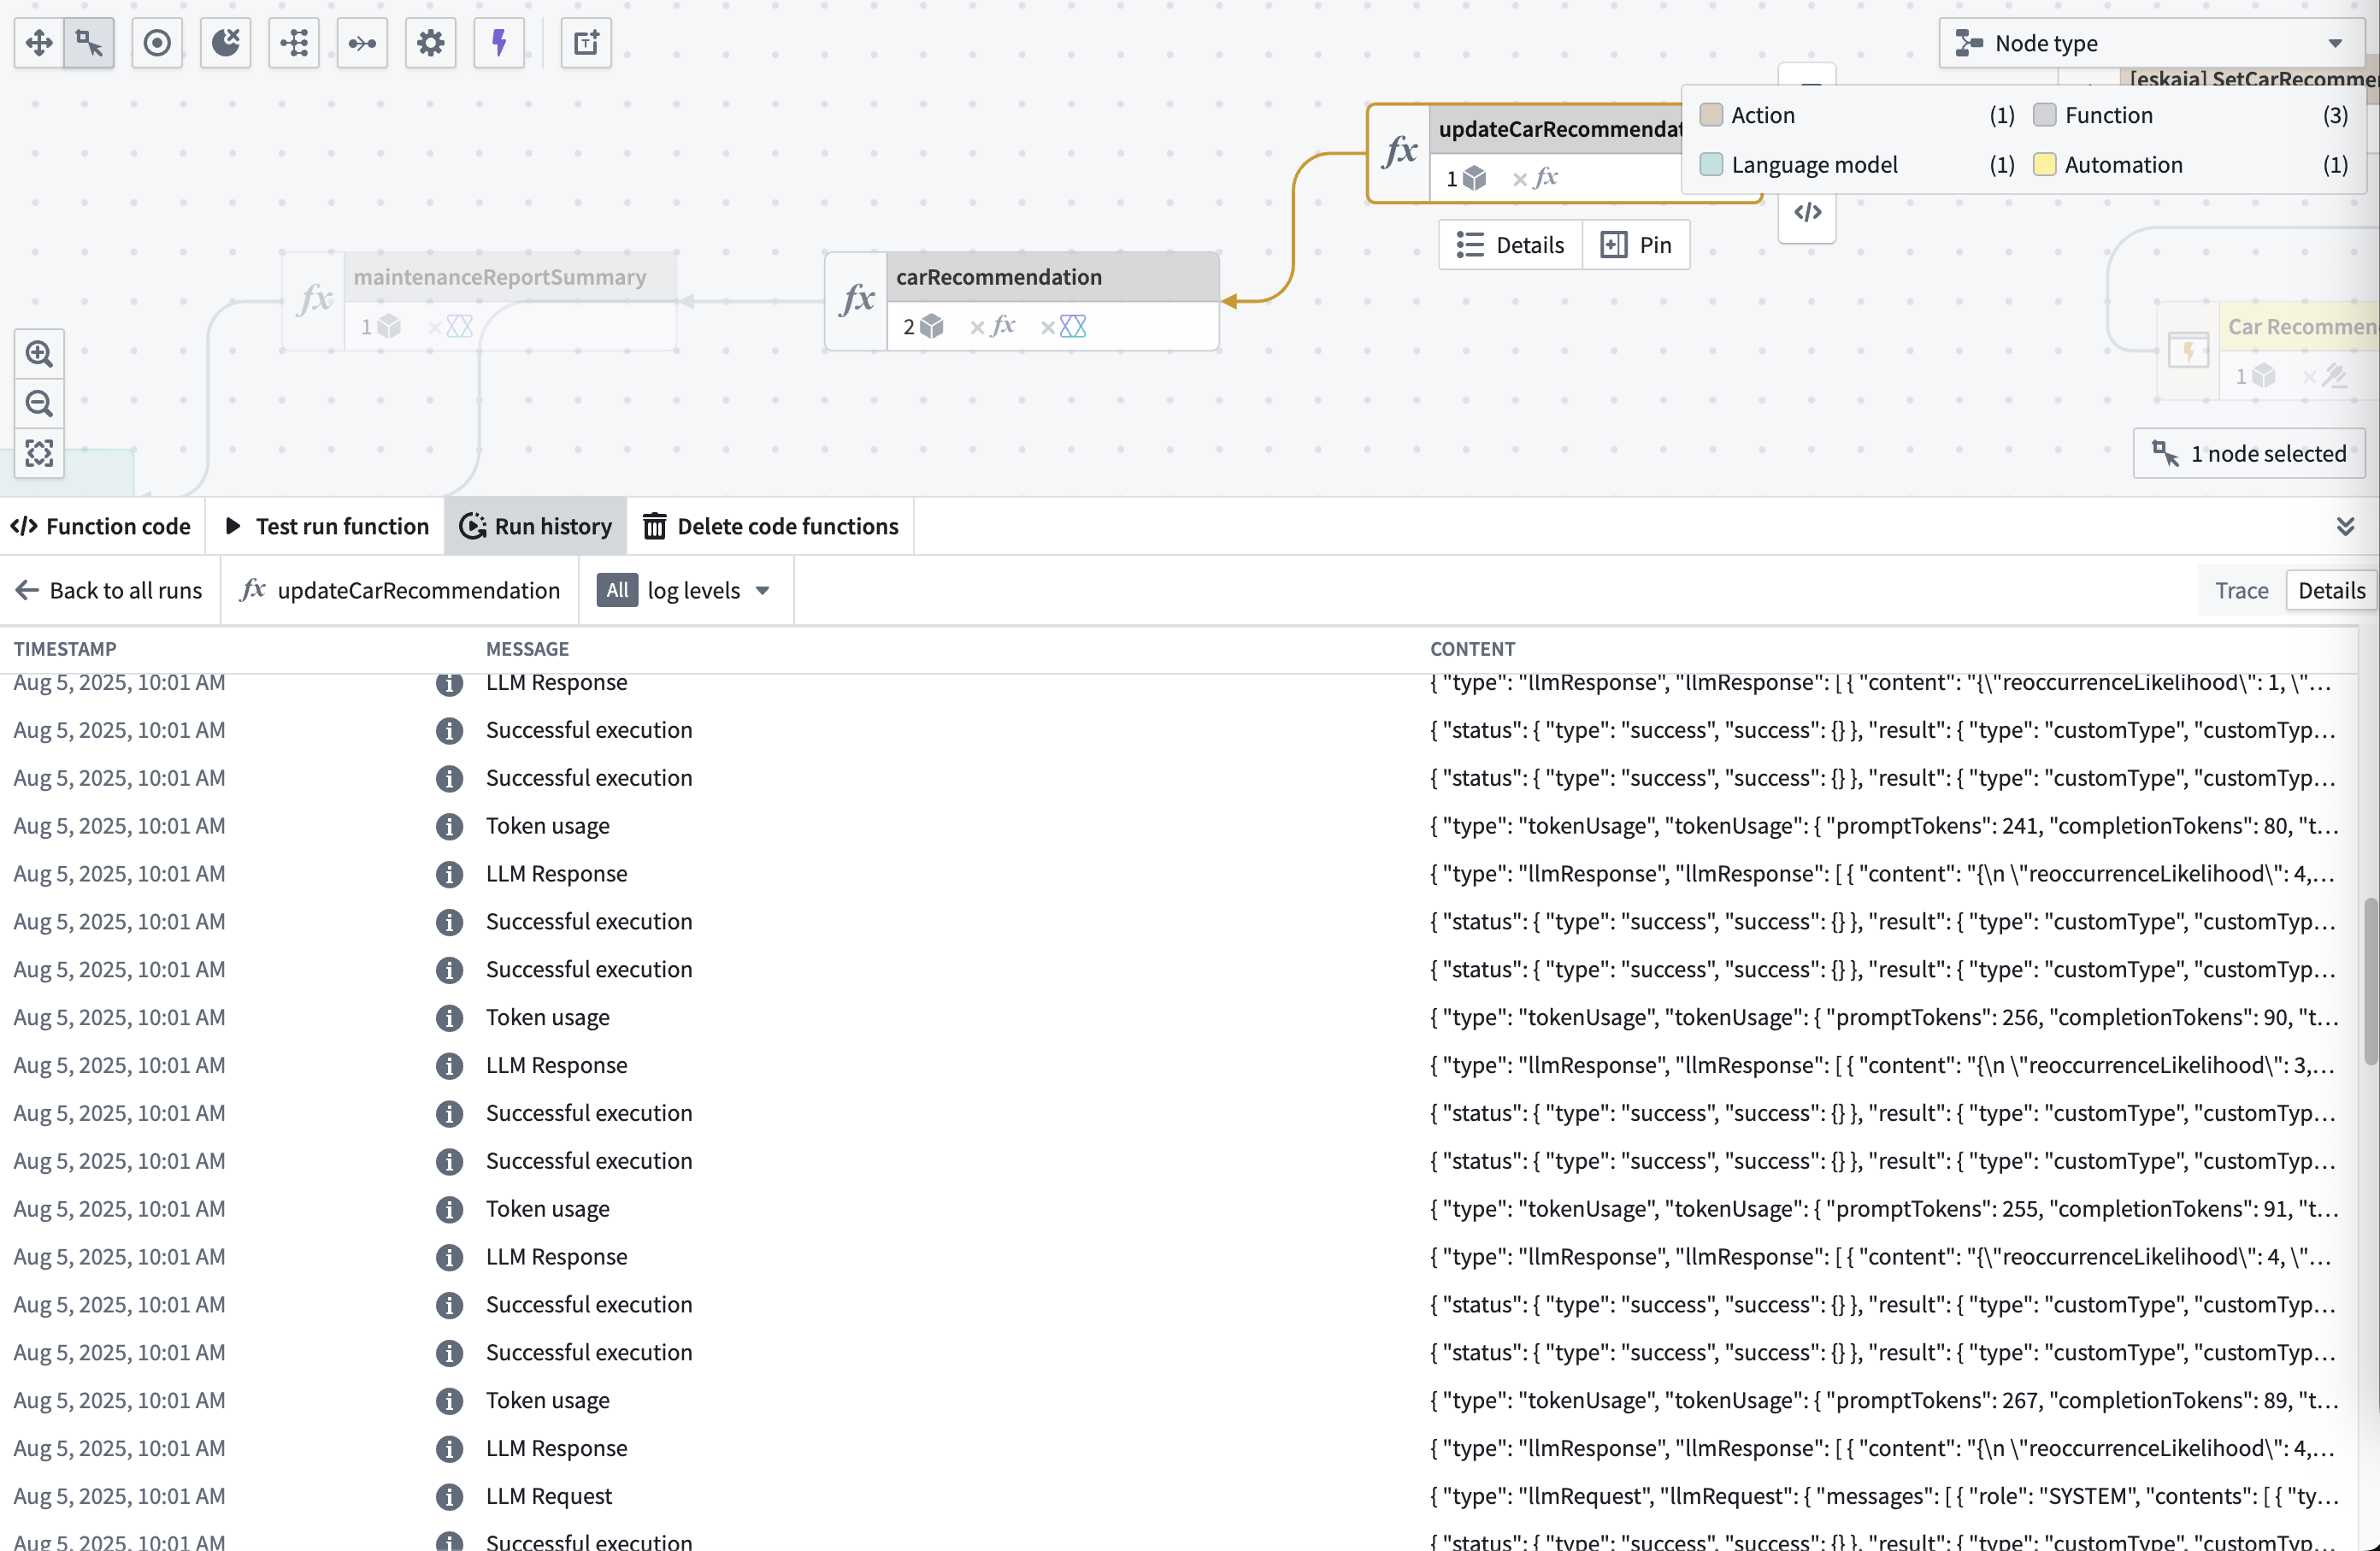Image resolution: width=2380 pixels, height=1551 pixels.
Task: Activate the selection arrow tool
Action: (x=88, y=43)
